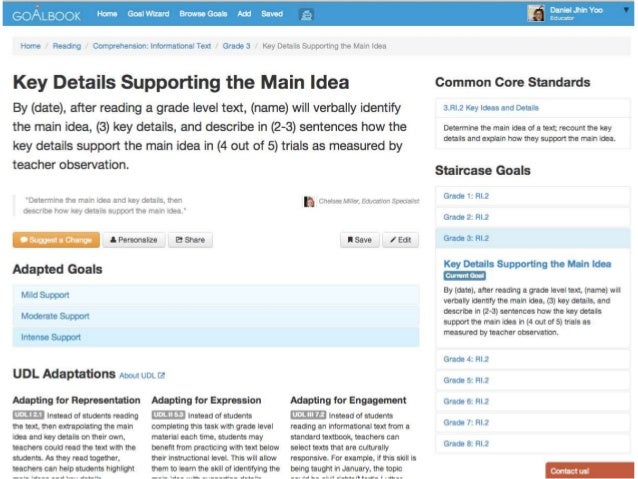Open the About UDL external link
Image resolution: width=638 pixels, height=479 pixels.
pos(142,375)
